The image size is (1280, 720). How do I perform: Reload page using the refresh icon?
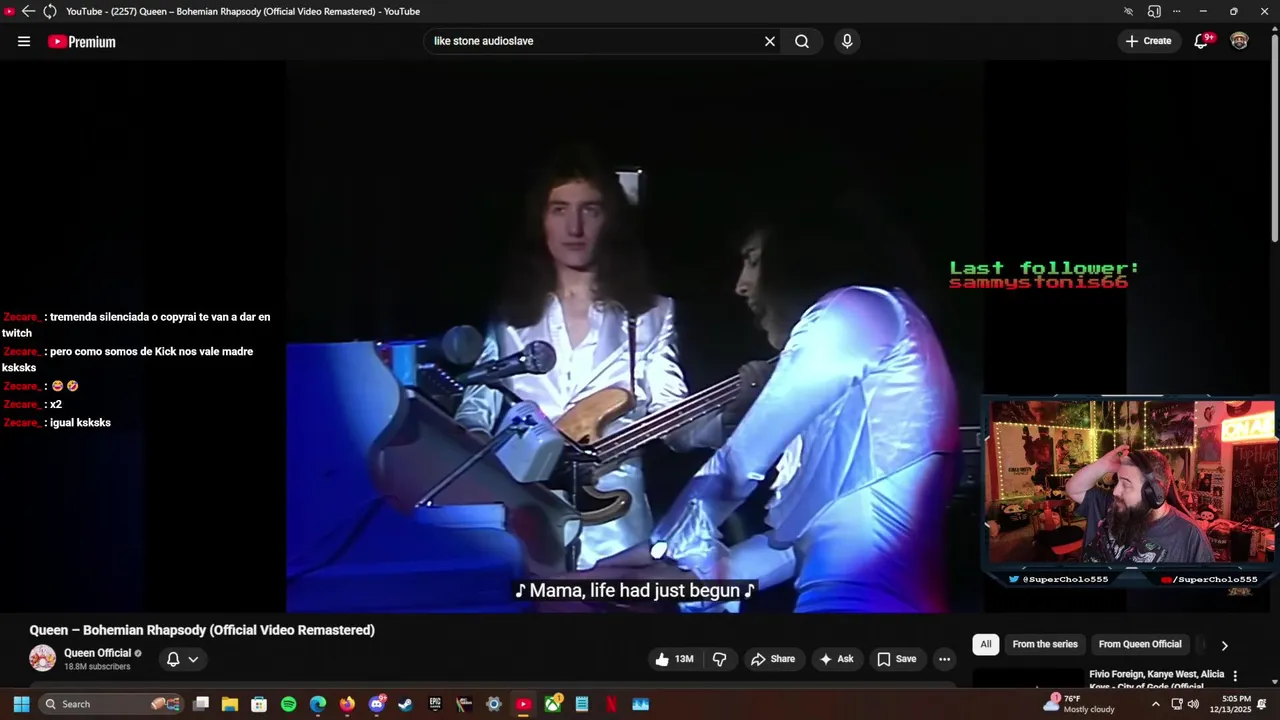[x=49, y=11]
